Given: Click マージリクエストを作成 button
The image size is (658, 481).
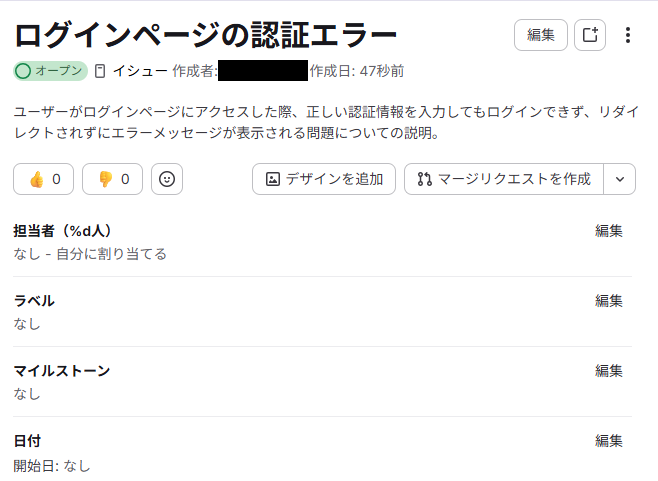Looking at the screenshot, I should (x=504, y=179).
